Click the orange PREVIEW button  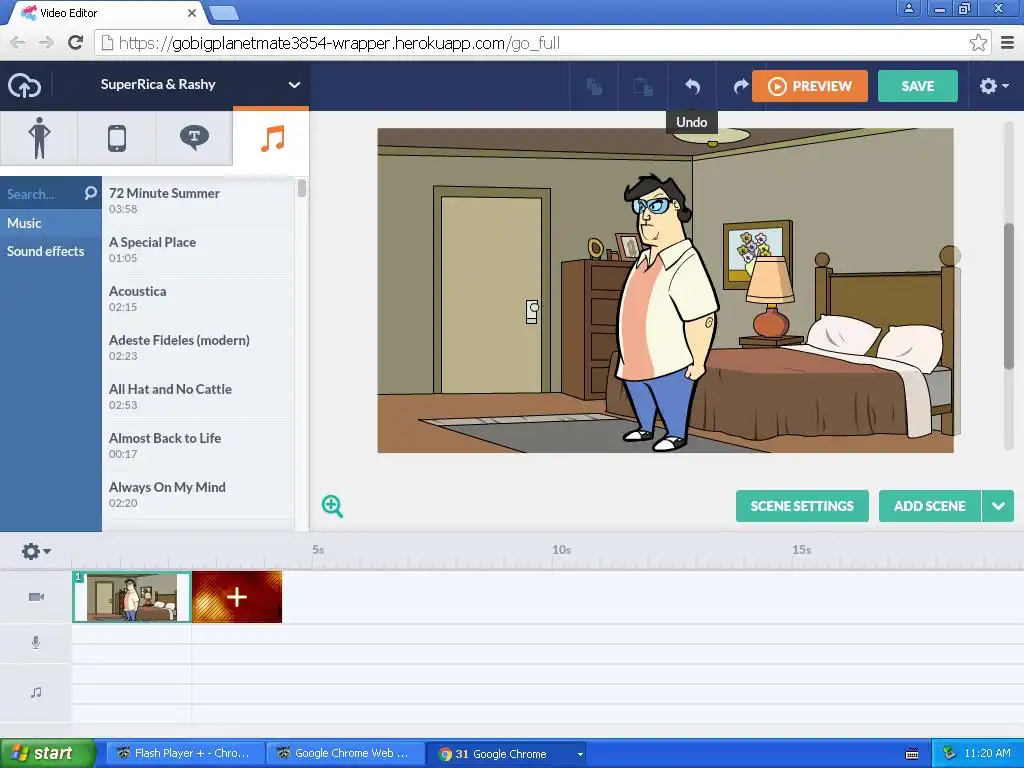tap(810, 86)
